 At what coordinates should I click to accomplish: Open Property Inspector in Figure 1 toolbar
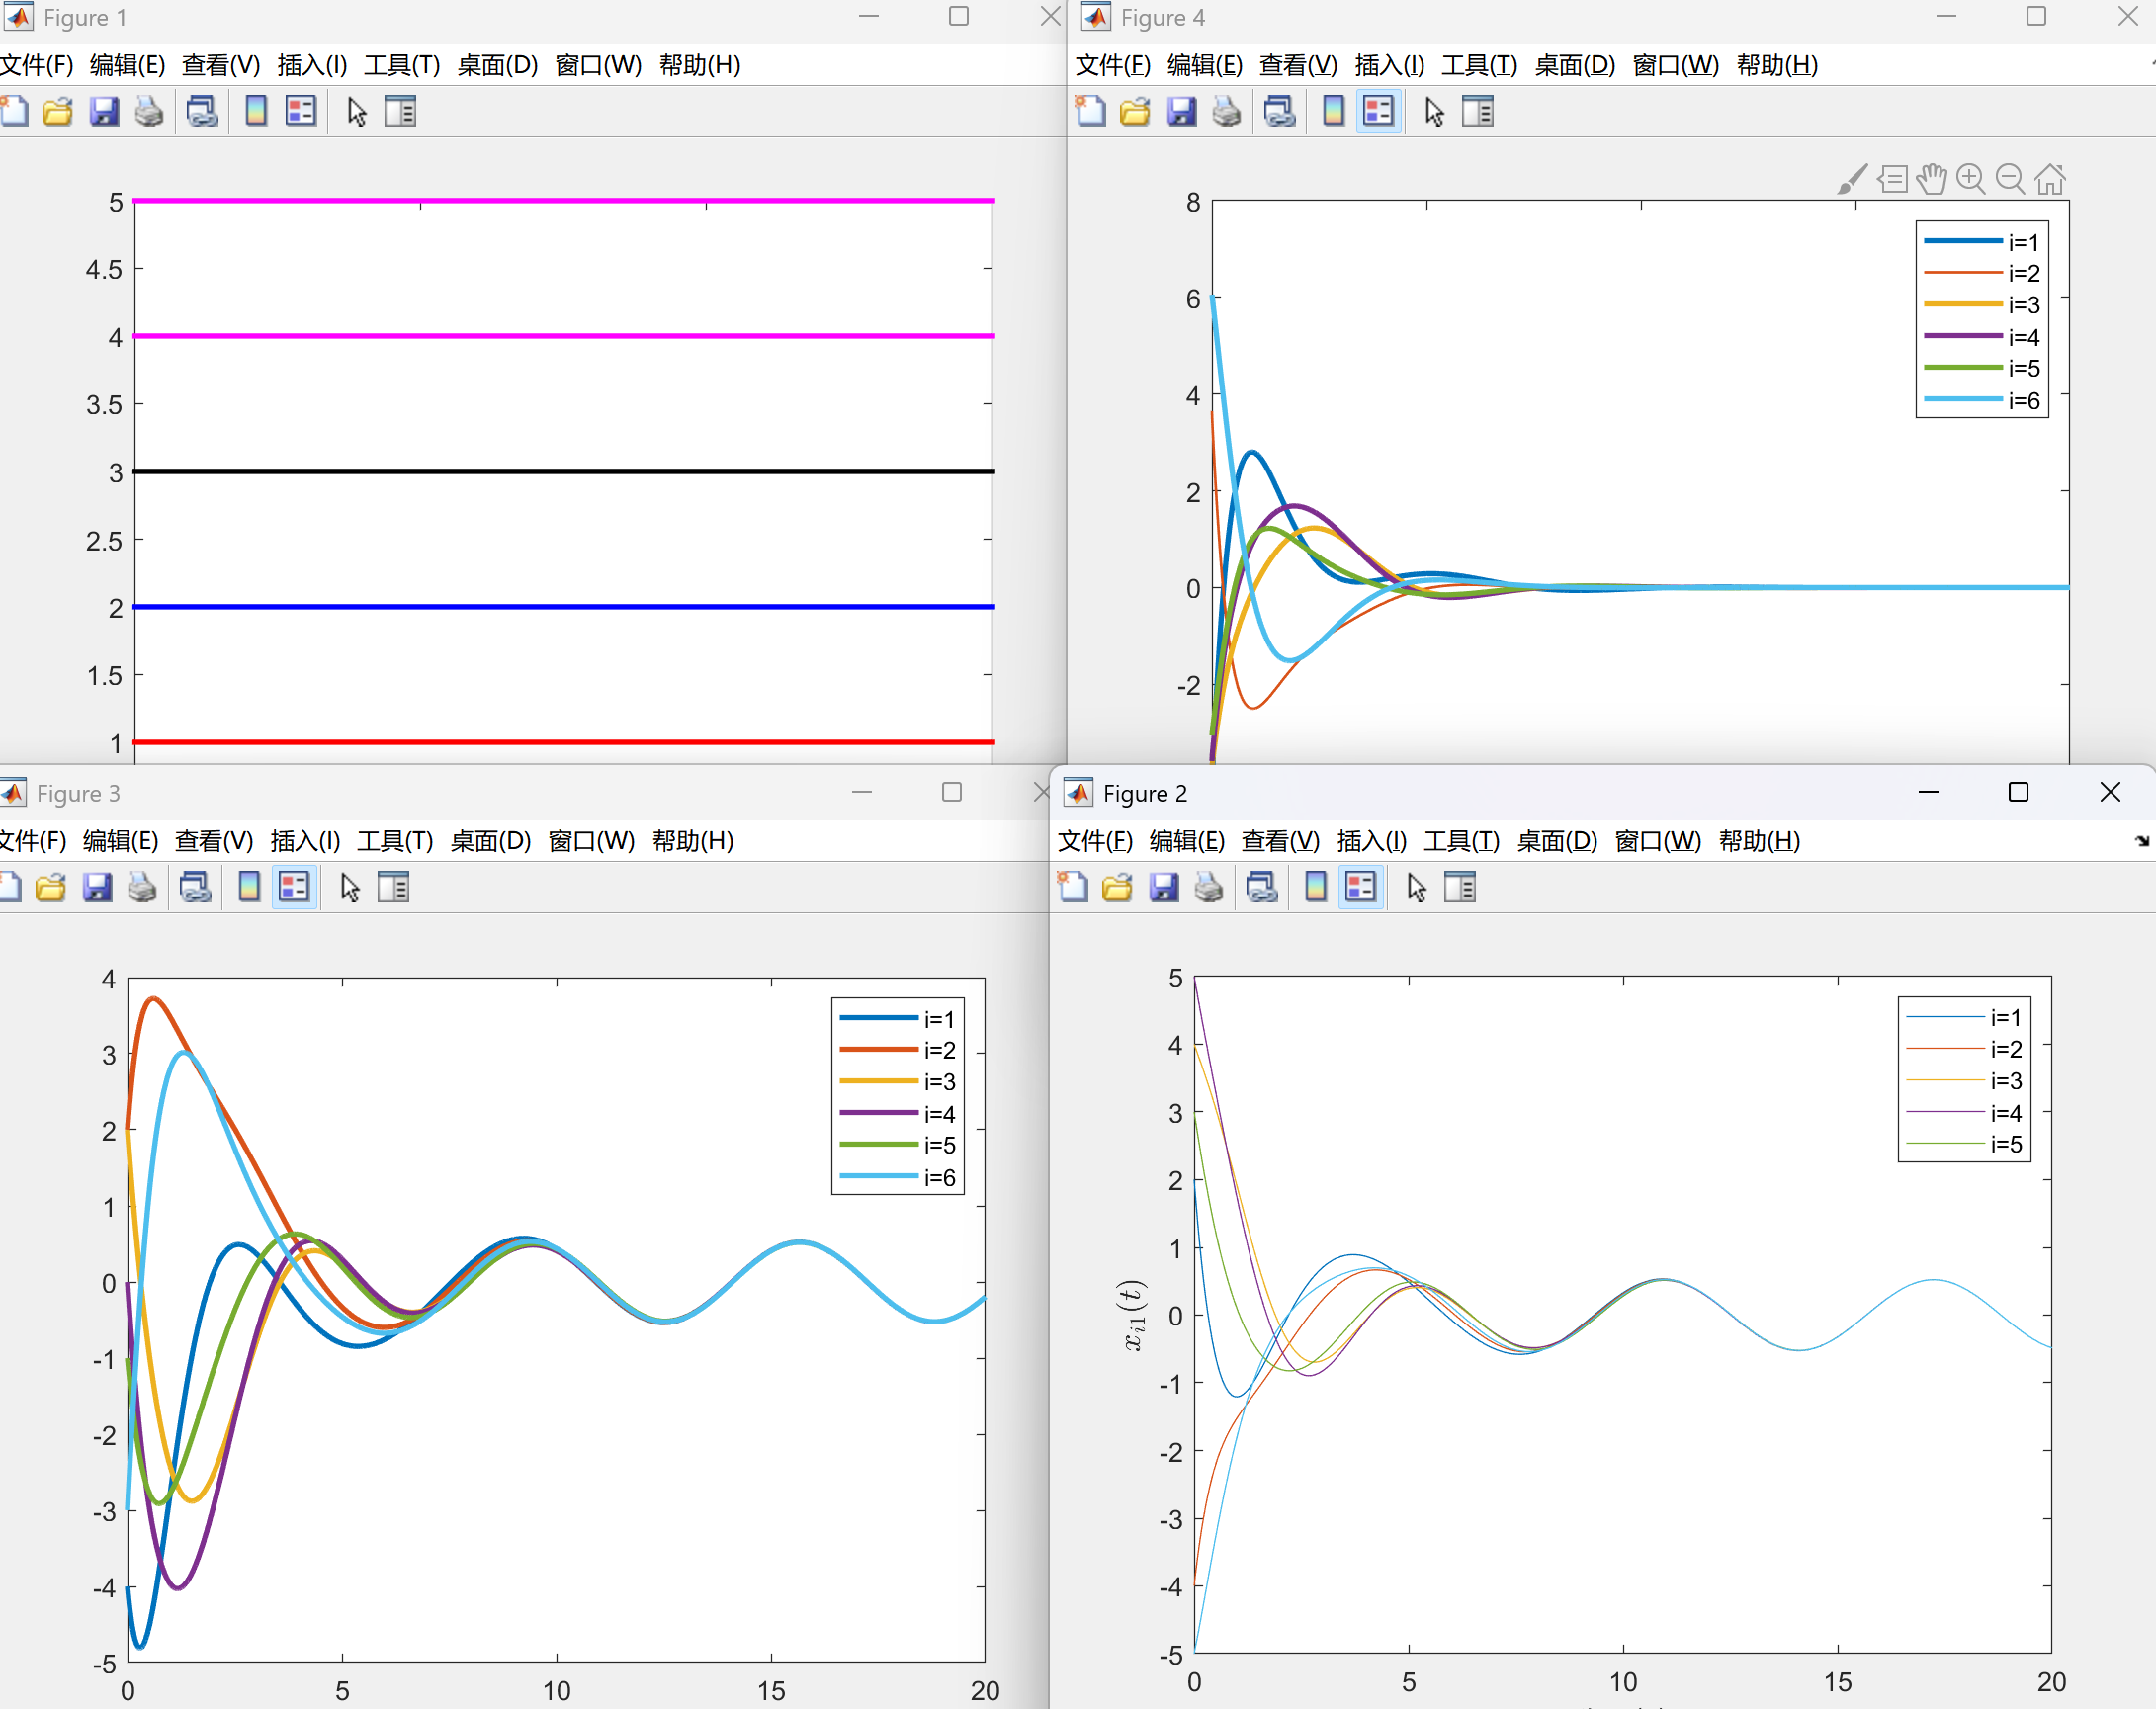tap(400, 111)
